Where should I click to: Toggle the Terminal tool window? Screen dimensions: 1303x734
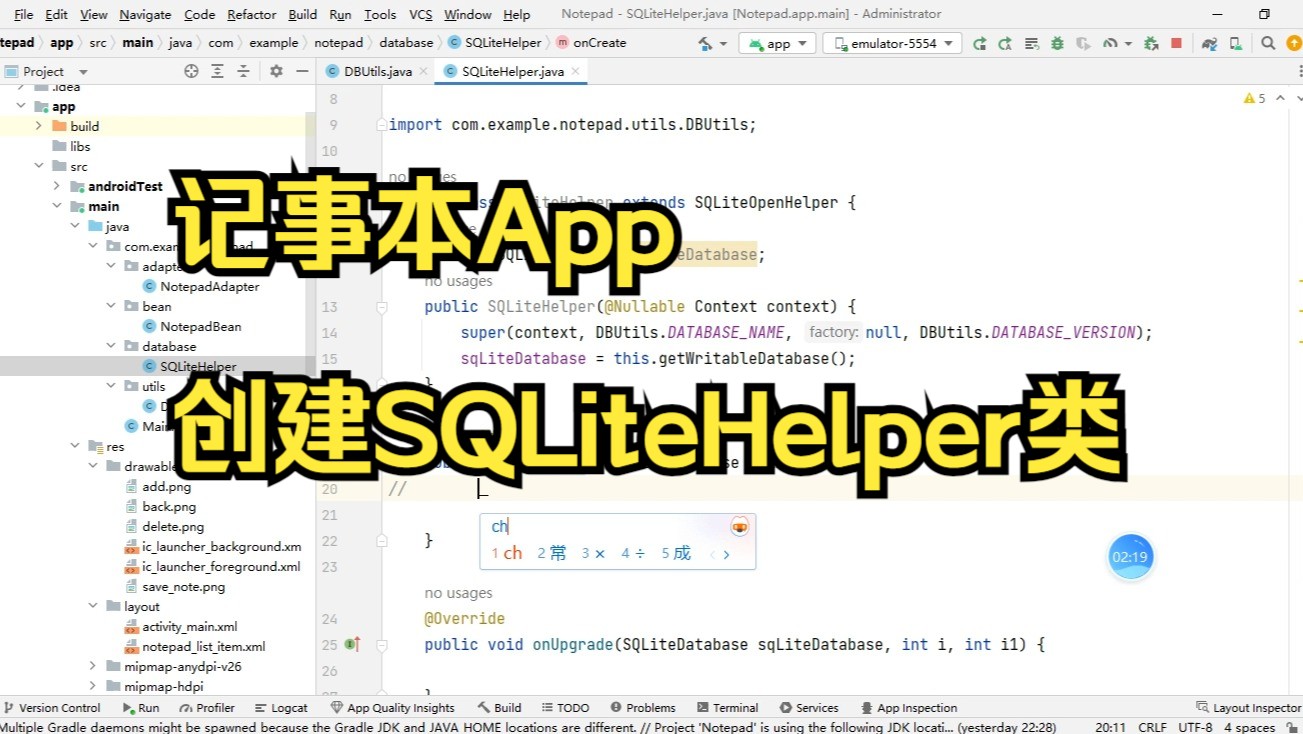(727, 707)
